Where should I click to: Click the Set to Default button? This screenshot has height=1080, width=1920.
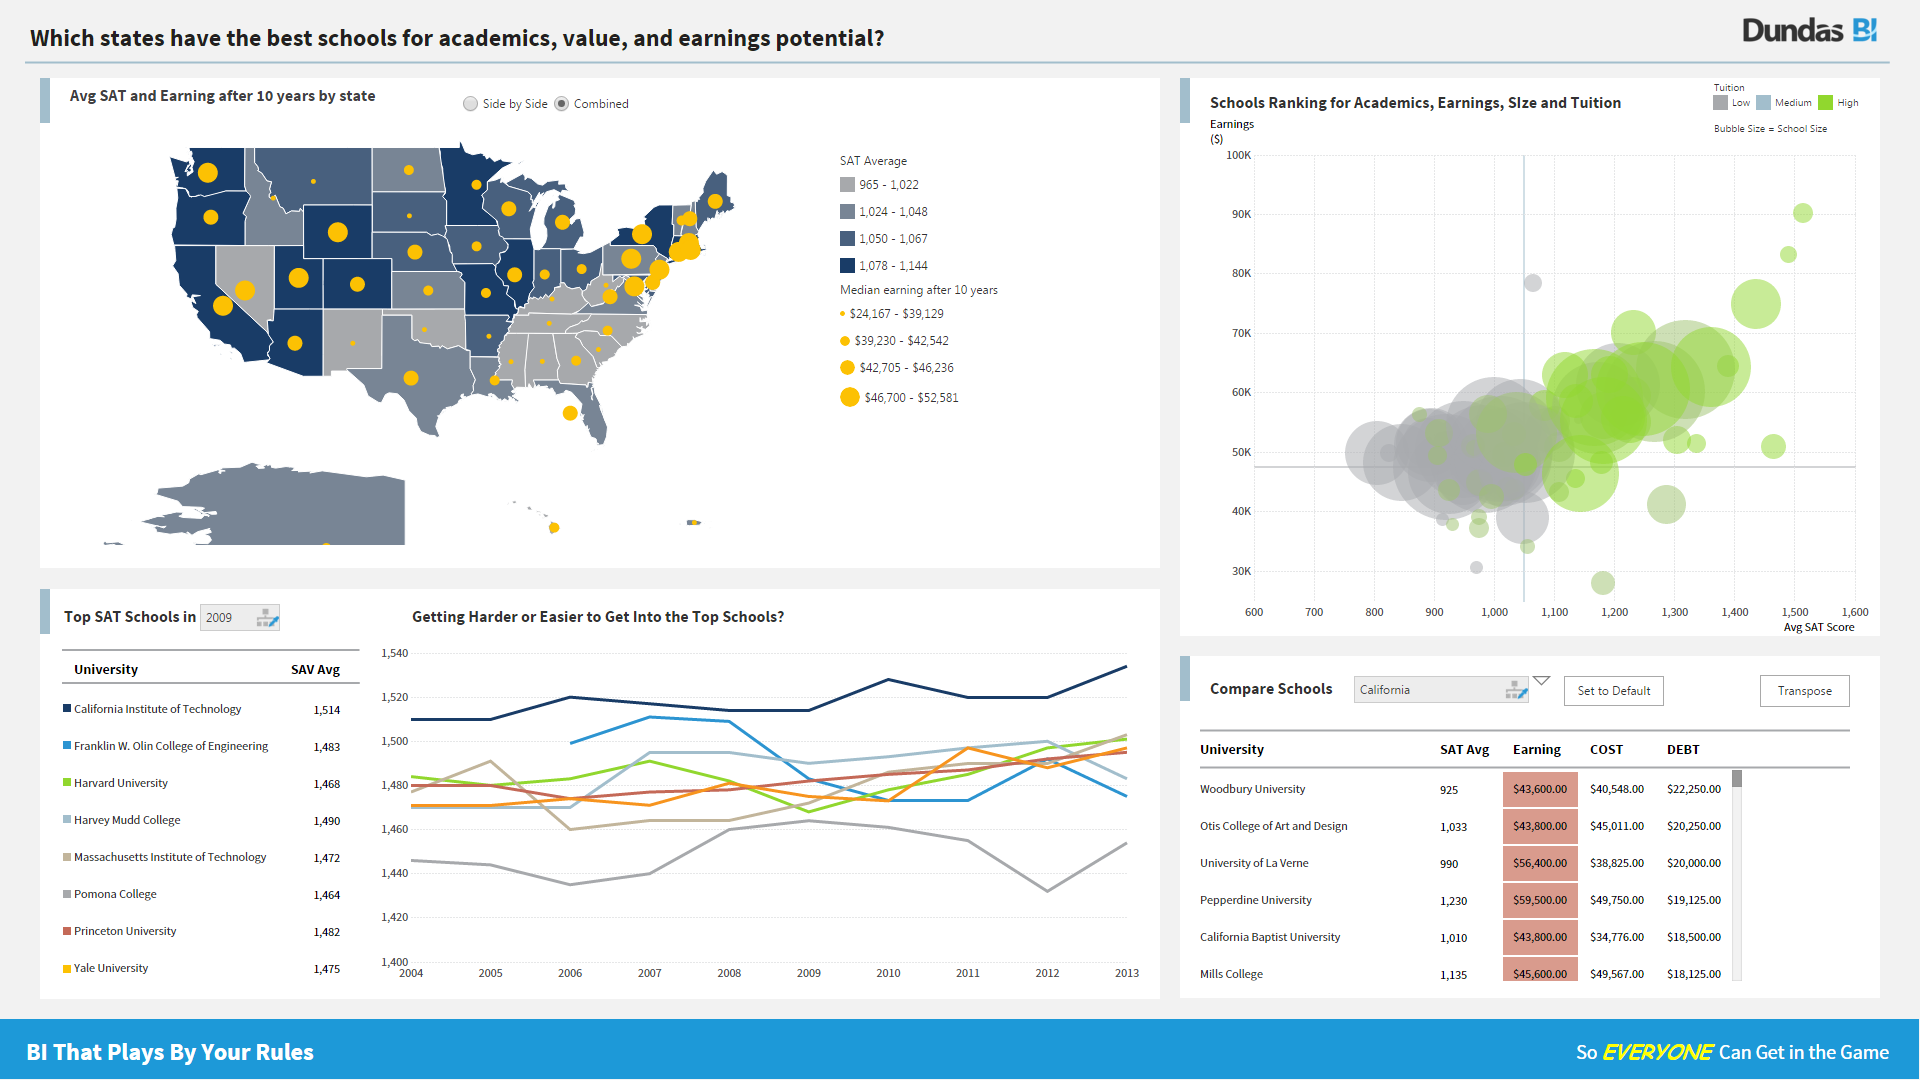1614,691
